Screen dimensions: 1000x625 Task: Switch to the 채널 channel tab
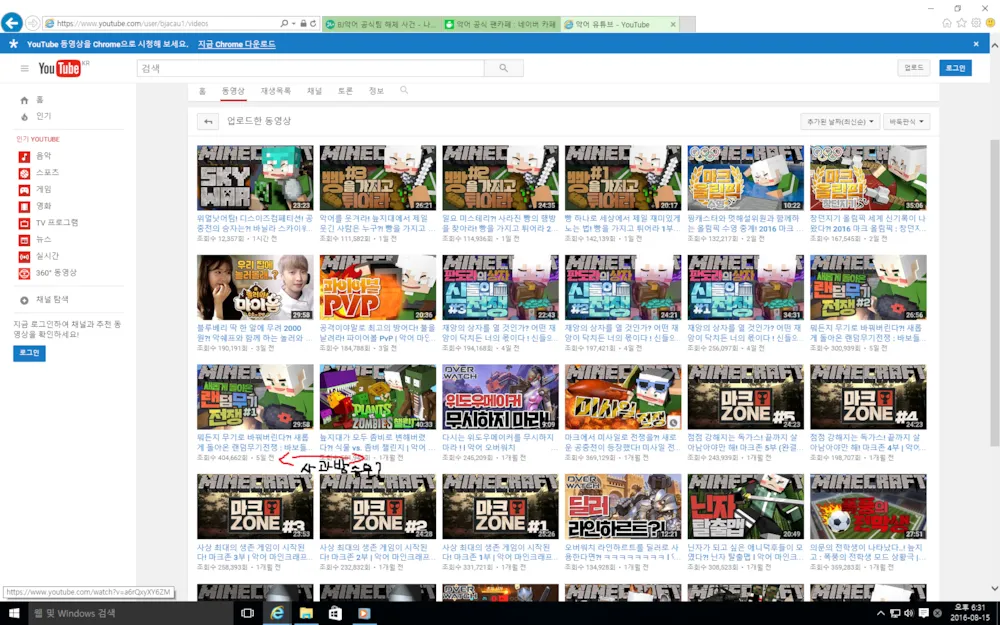pyautogui.click(x=314, y=91)
